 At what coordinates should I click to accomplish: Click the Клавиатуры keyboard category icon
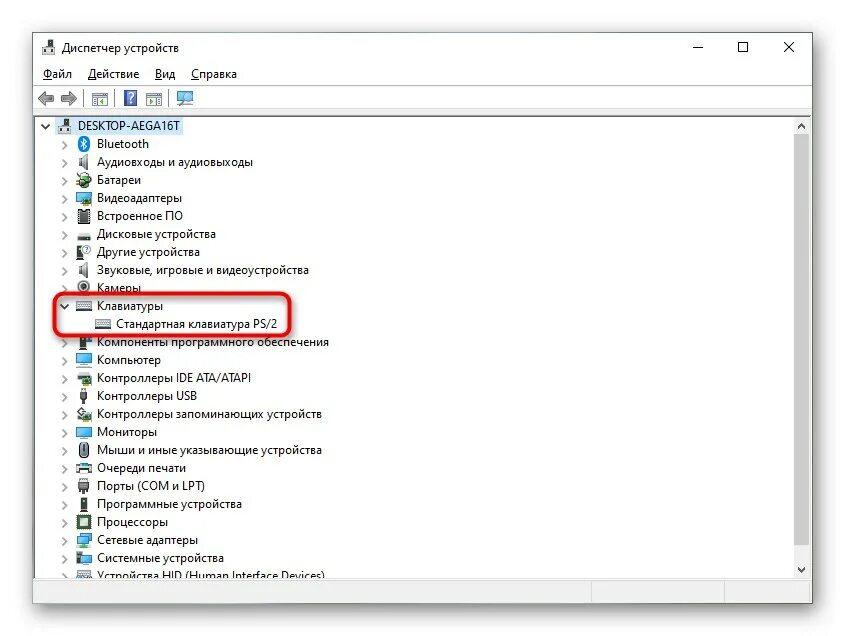point(84,306)
